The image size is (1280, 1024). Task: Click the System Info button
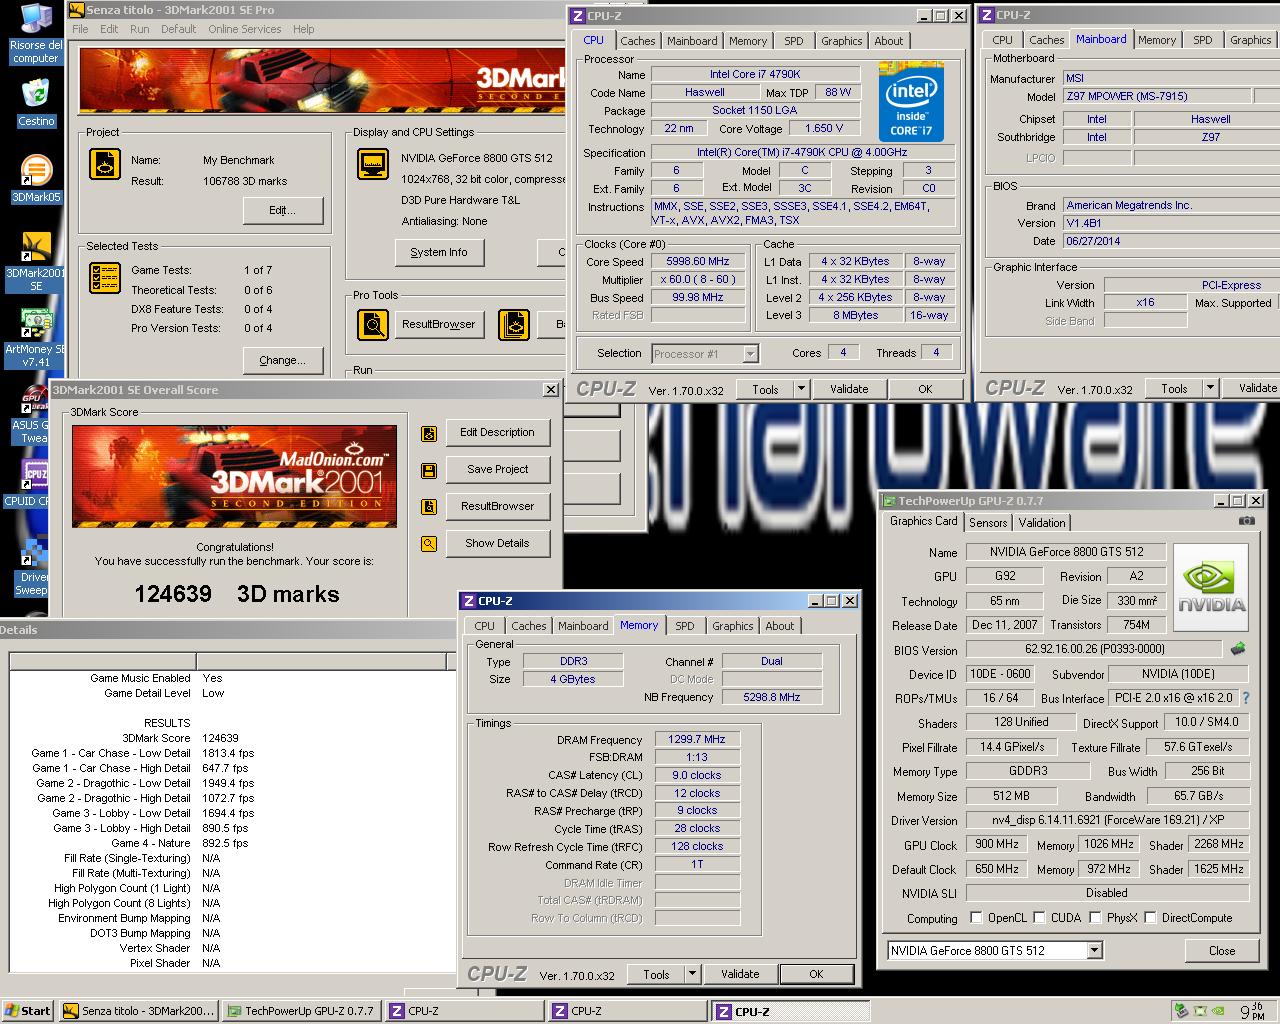click(439, 252)
